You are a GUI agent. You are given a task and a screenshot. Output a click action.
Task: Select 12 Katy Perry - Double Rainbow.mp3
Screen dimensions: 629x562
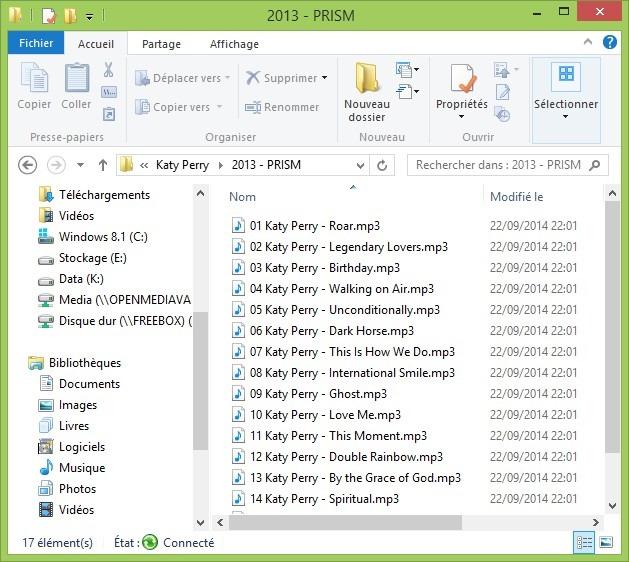[337, 456]
